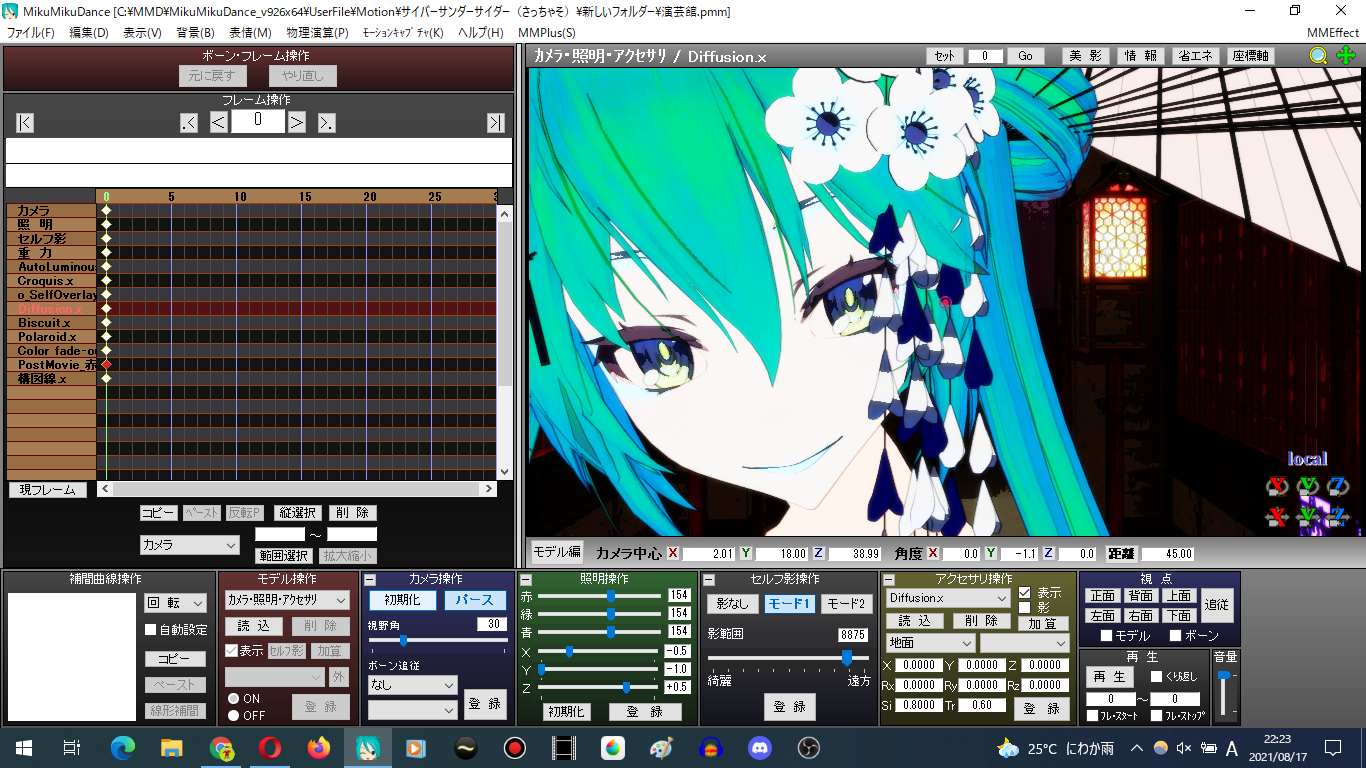The image size is (1366, 768).
Task: Click the blue Z-axis rotation gizmo icon
Action: point(1338,486)
